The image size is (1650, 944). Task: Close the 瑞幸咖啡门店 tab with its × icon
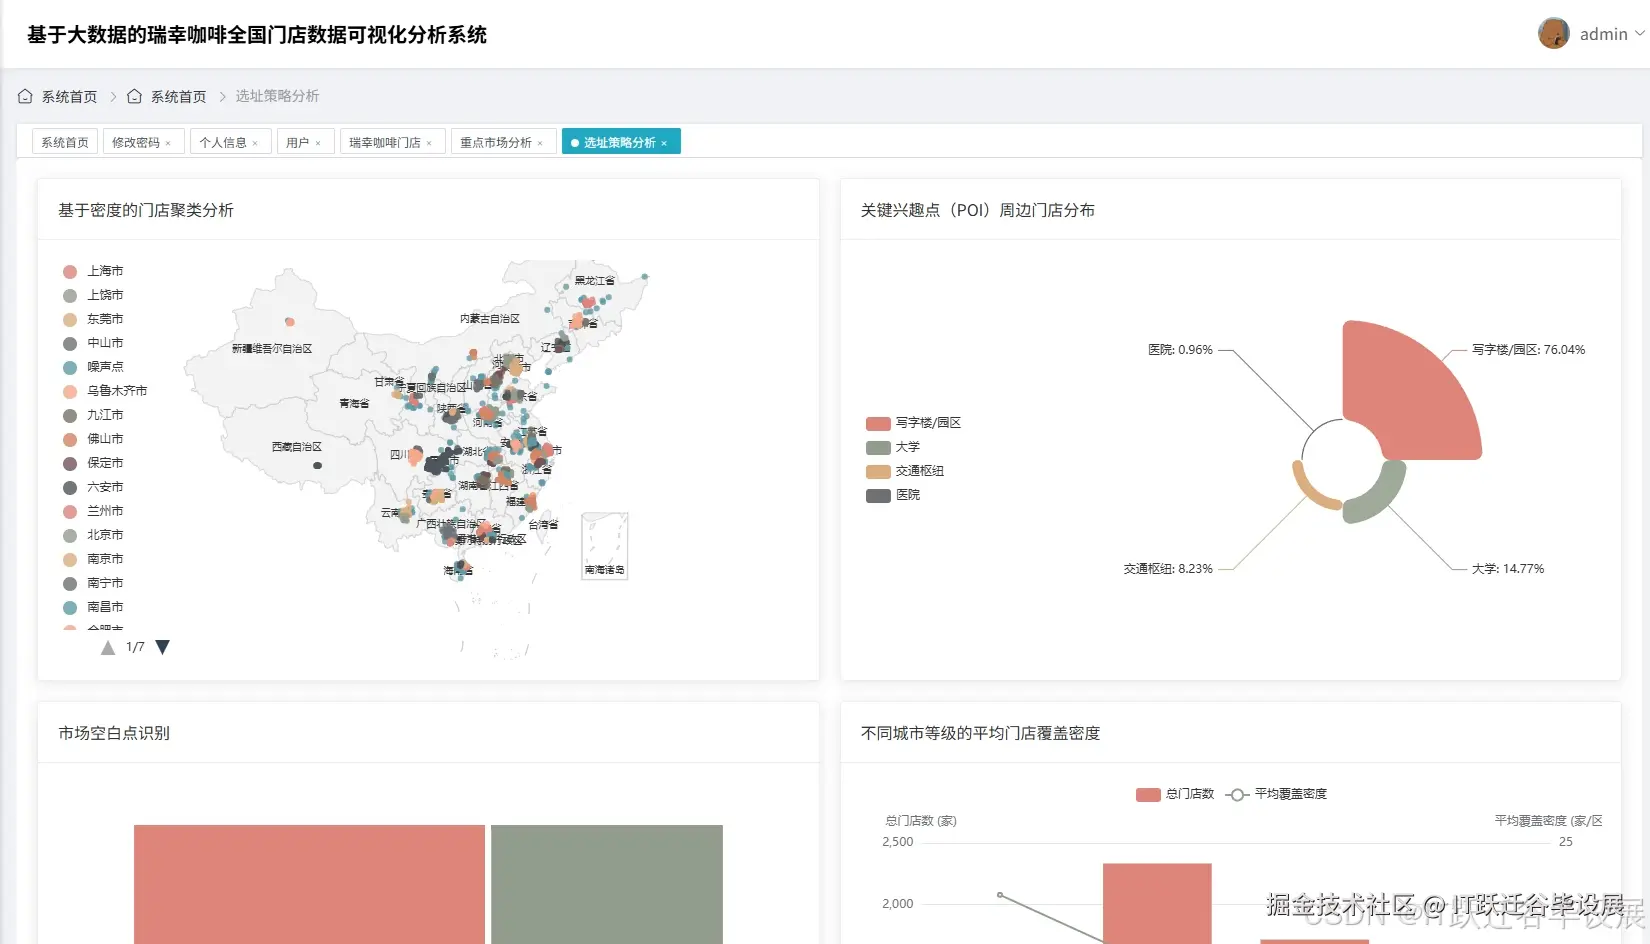[x=429, y=143]
